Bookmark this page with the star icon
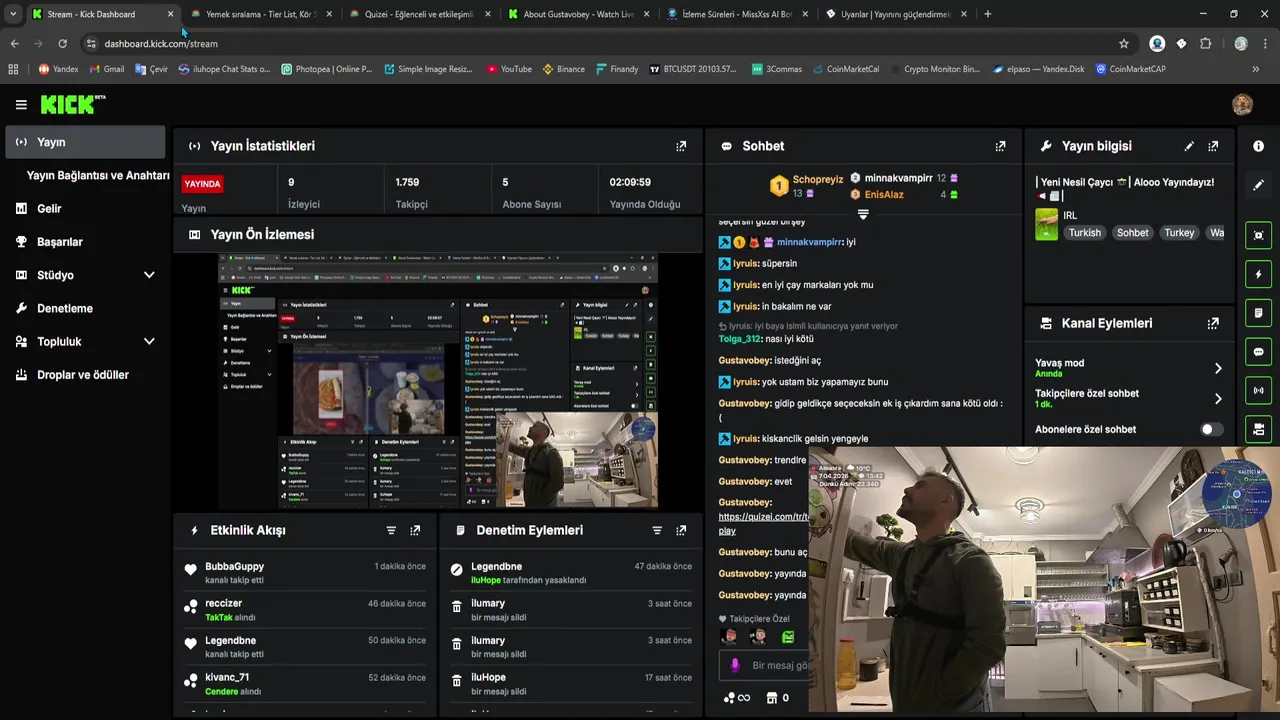The height and width of the screenshot is (720, 1280). click(x=1124, y=43)
